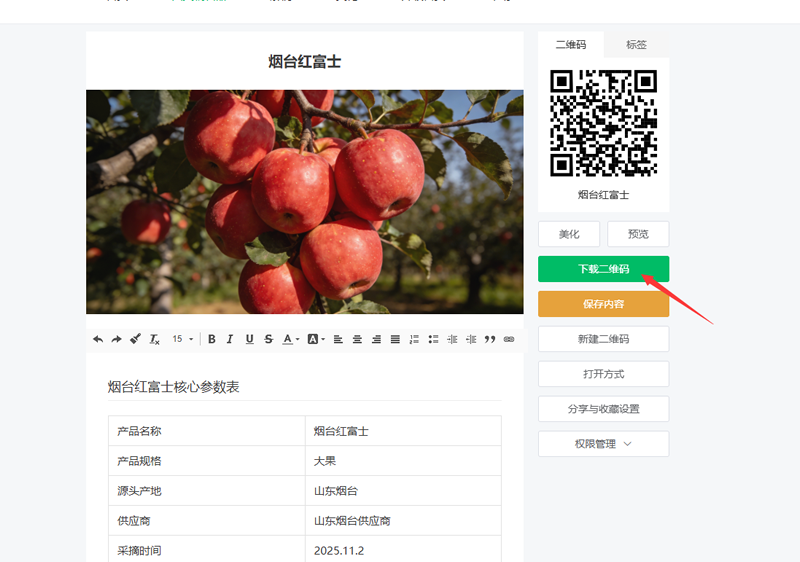Screen dimensions: 800x562
Task: Toggle underline formatting
Action: [x=249, y=339]
